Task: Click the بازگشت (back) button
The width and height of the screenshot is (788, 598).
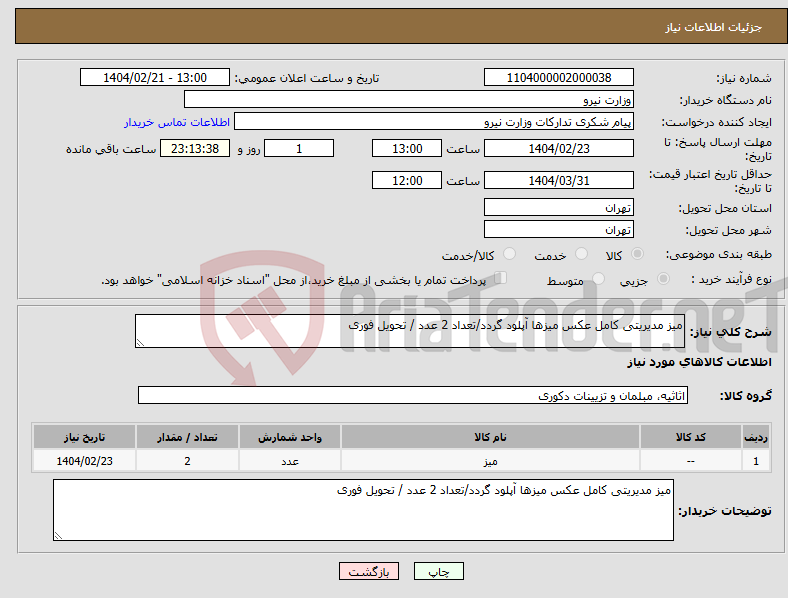Action: pyautogui.click(x=369, y=571)
